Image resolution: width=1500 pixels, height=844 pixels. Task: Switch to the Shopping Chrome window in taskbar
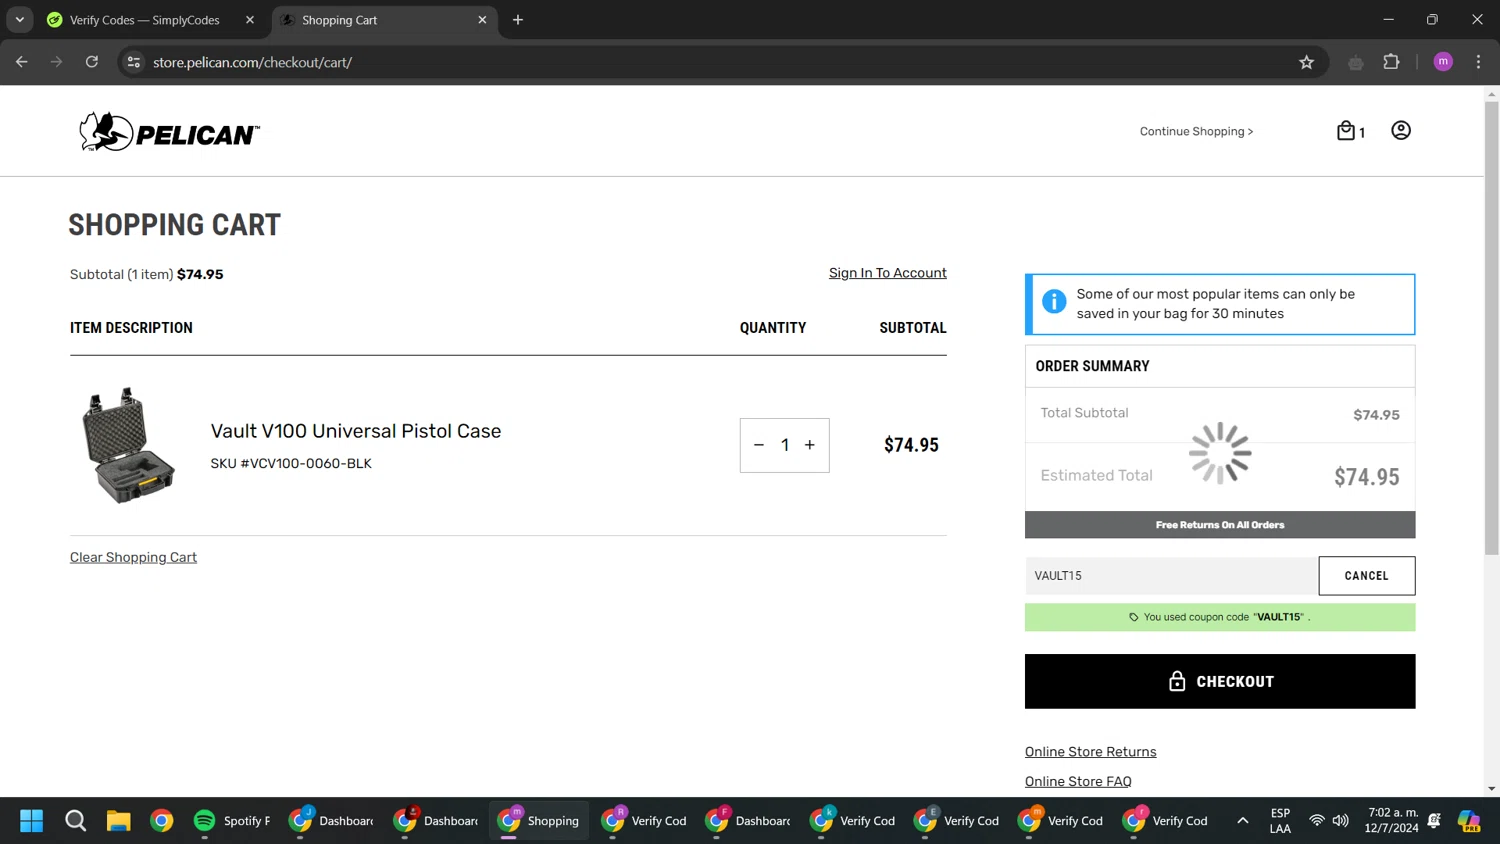(539, 821)
